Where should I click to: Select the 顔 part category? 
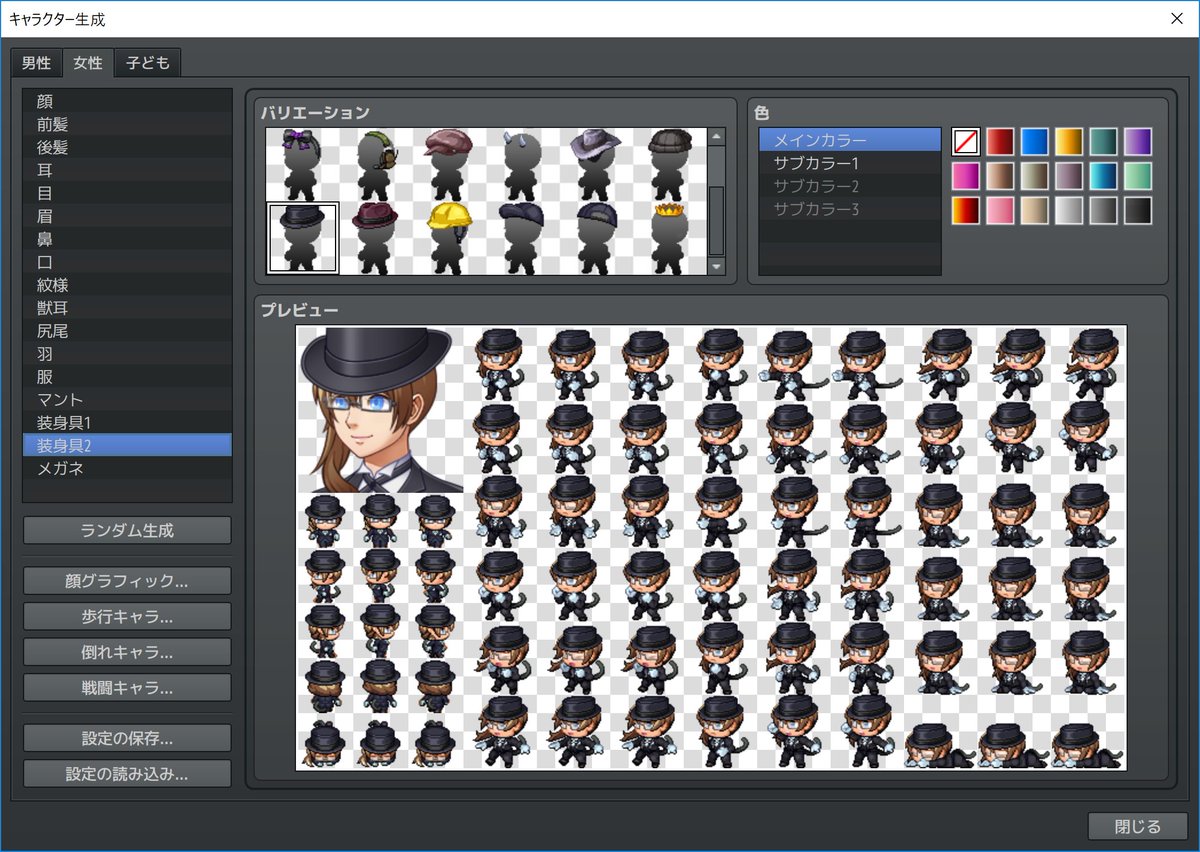click(x=127, y=101)
